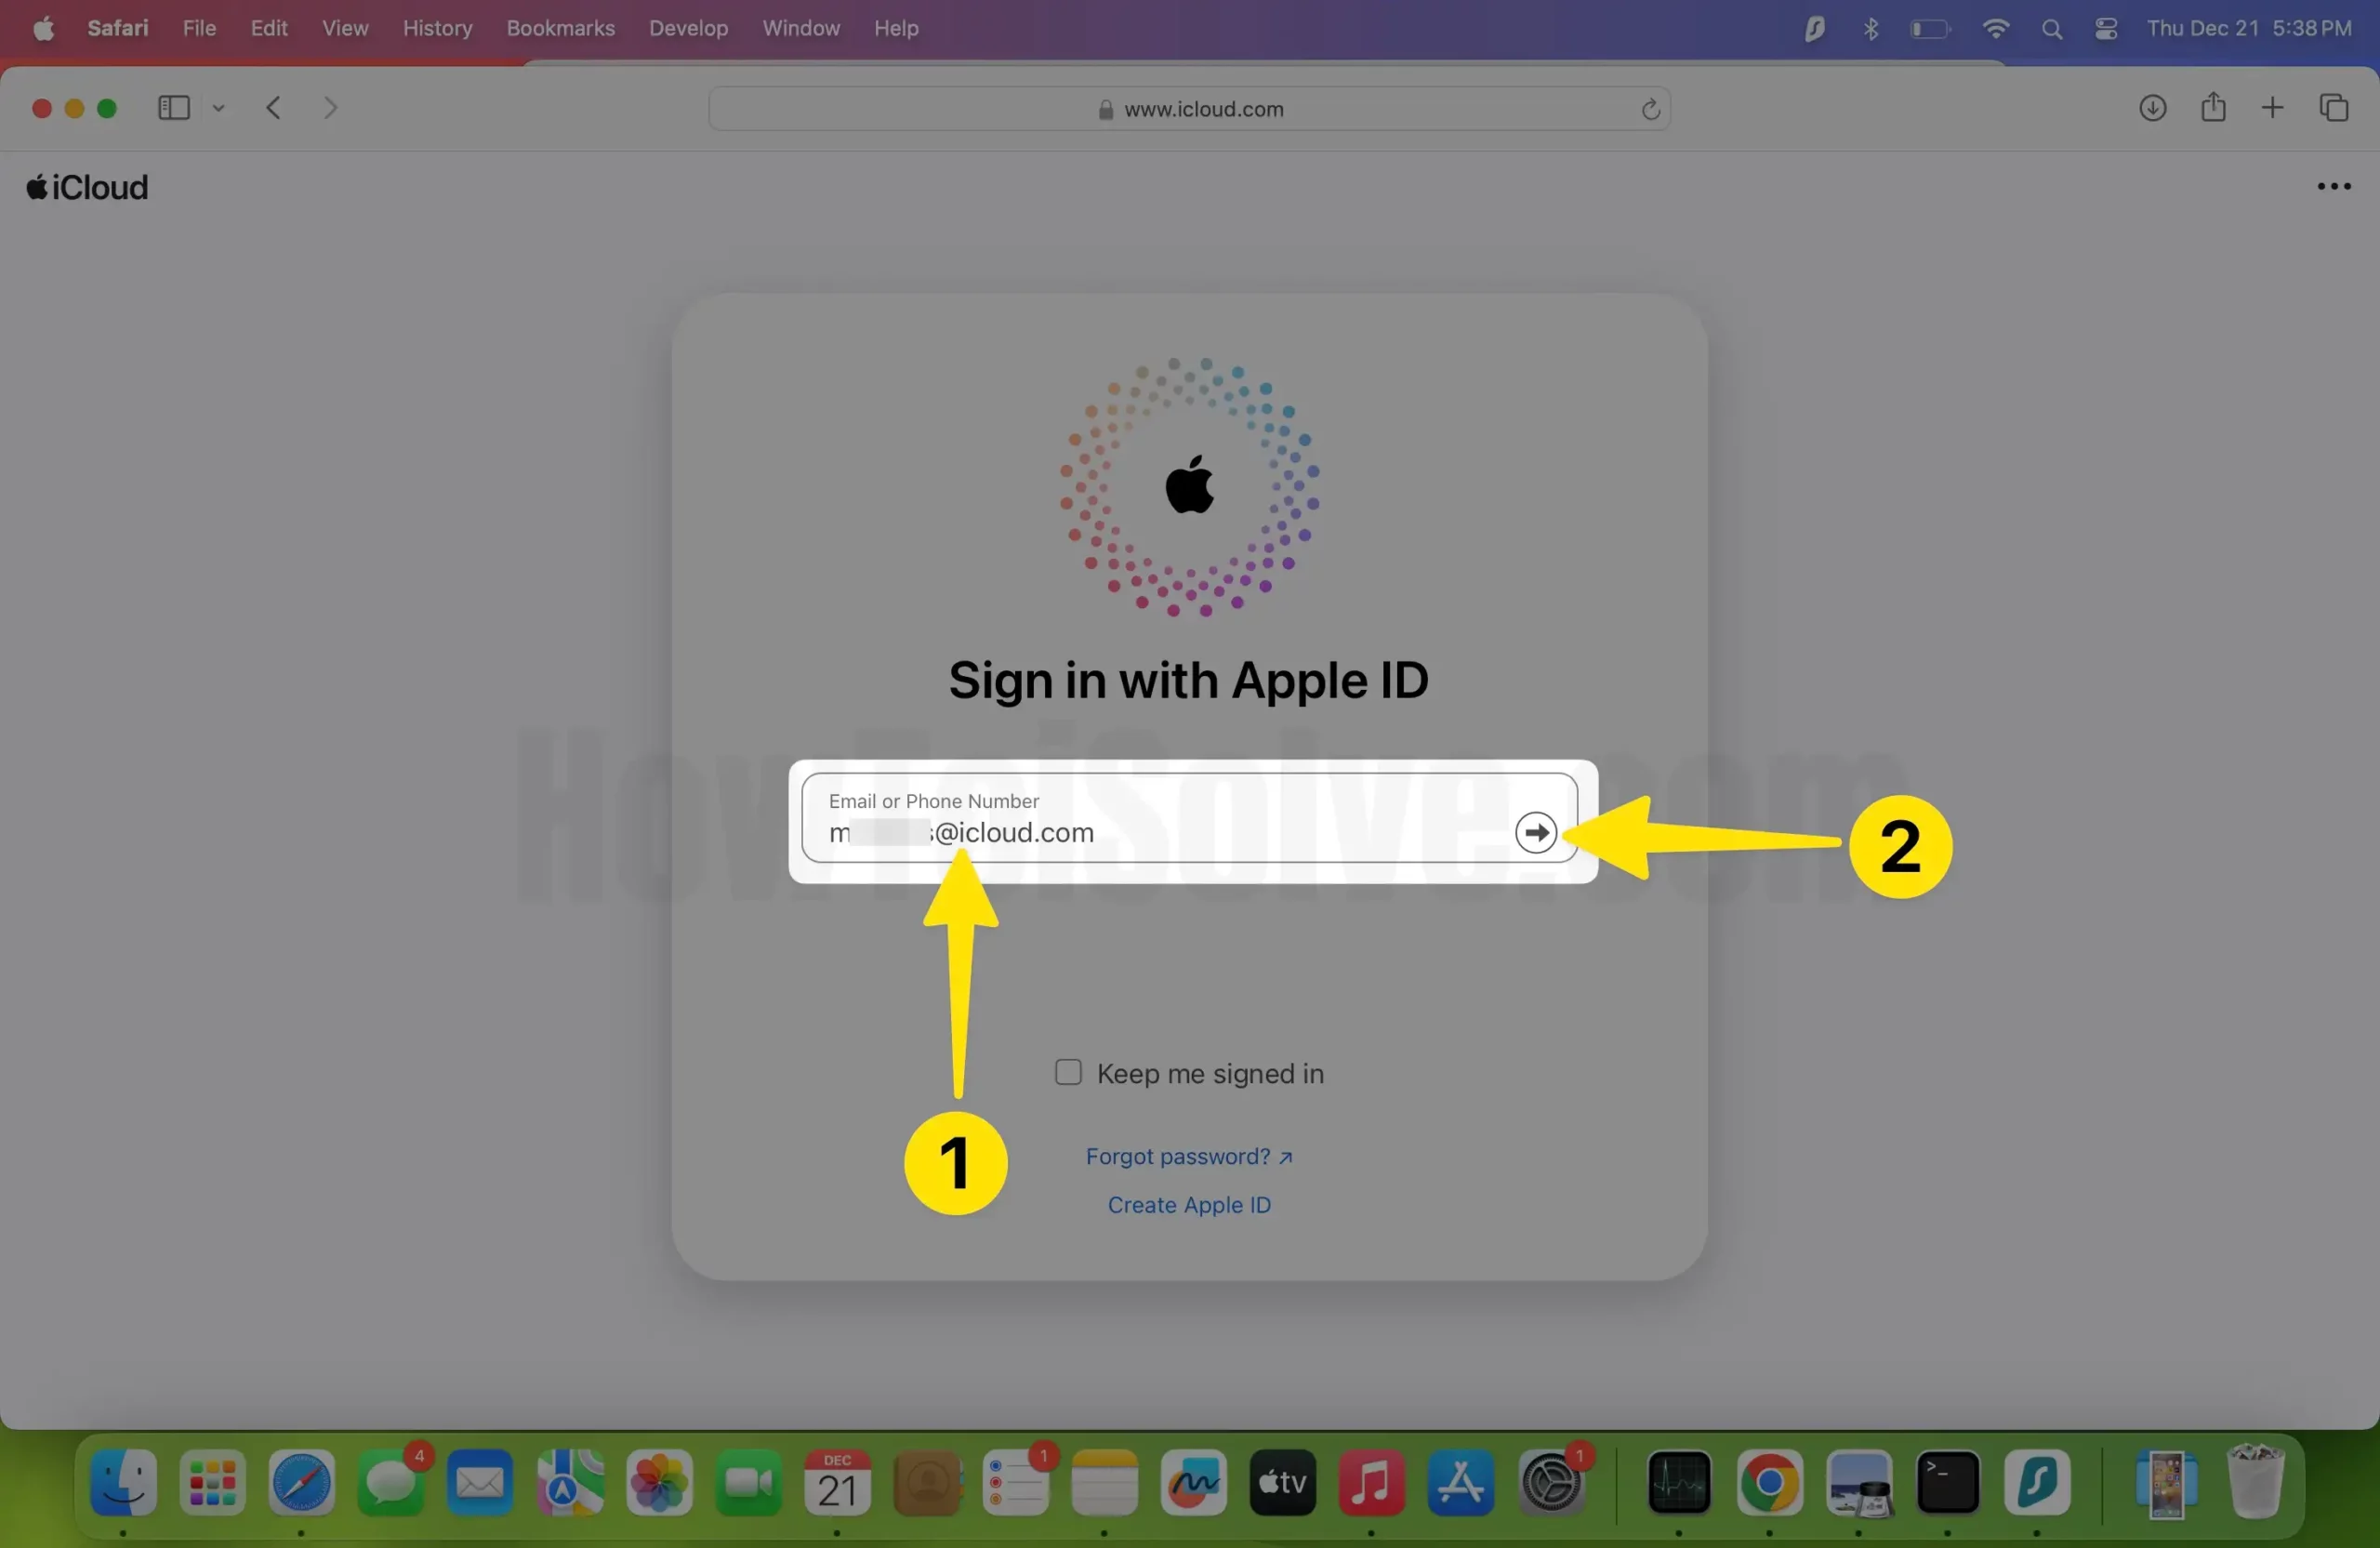This screenshot has height=1548, width=2380.
Task: Open Maps from the Dock
Action: pyautogui.click(x=569, y=1482)
